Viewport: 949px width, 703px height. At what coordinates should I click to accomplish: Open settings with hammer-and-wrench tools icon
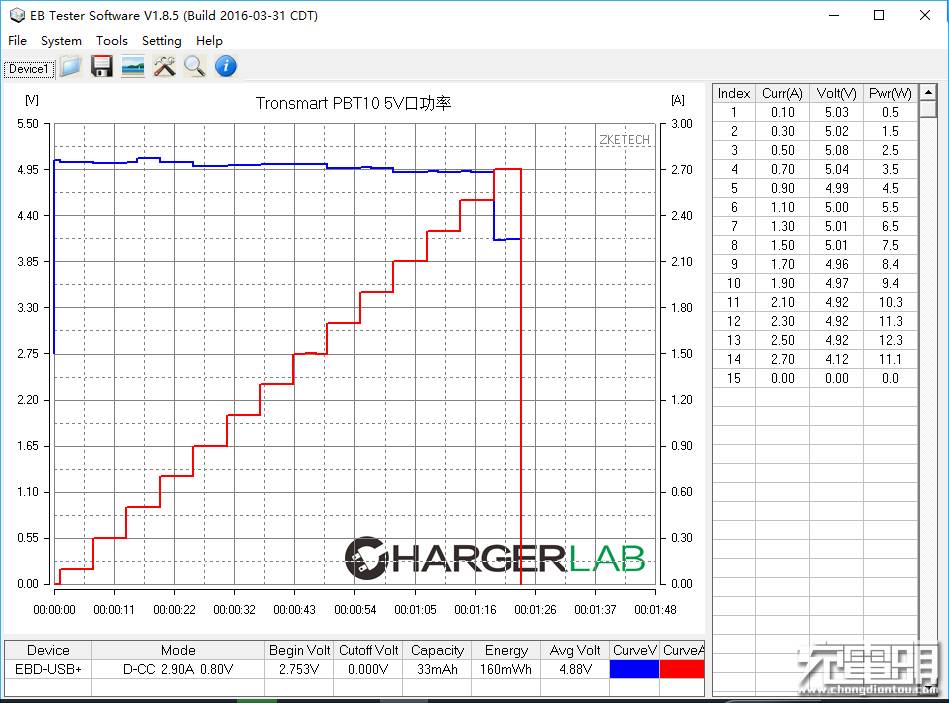164,66
